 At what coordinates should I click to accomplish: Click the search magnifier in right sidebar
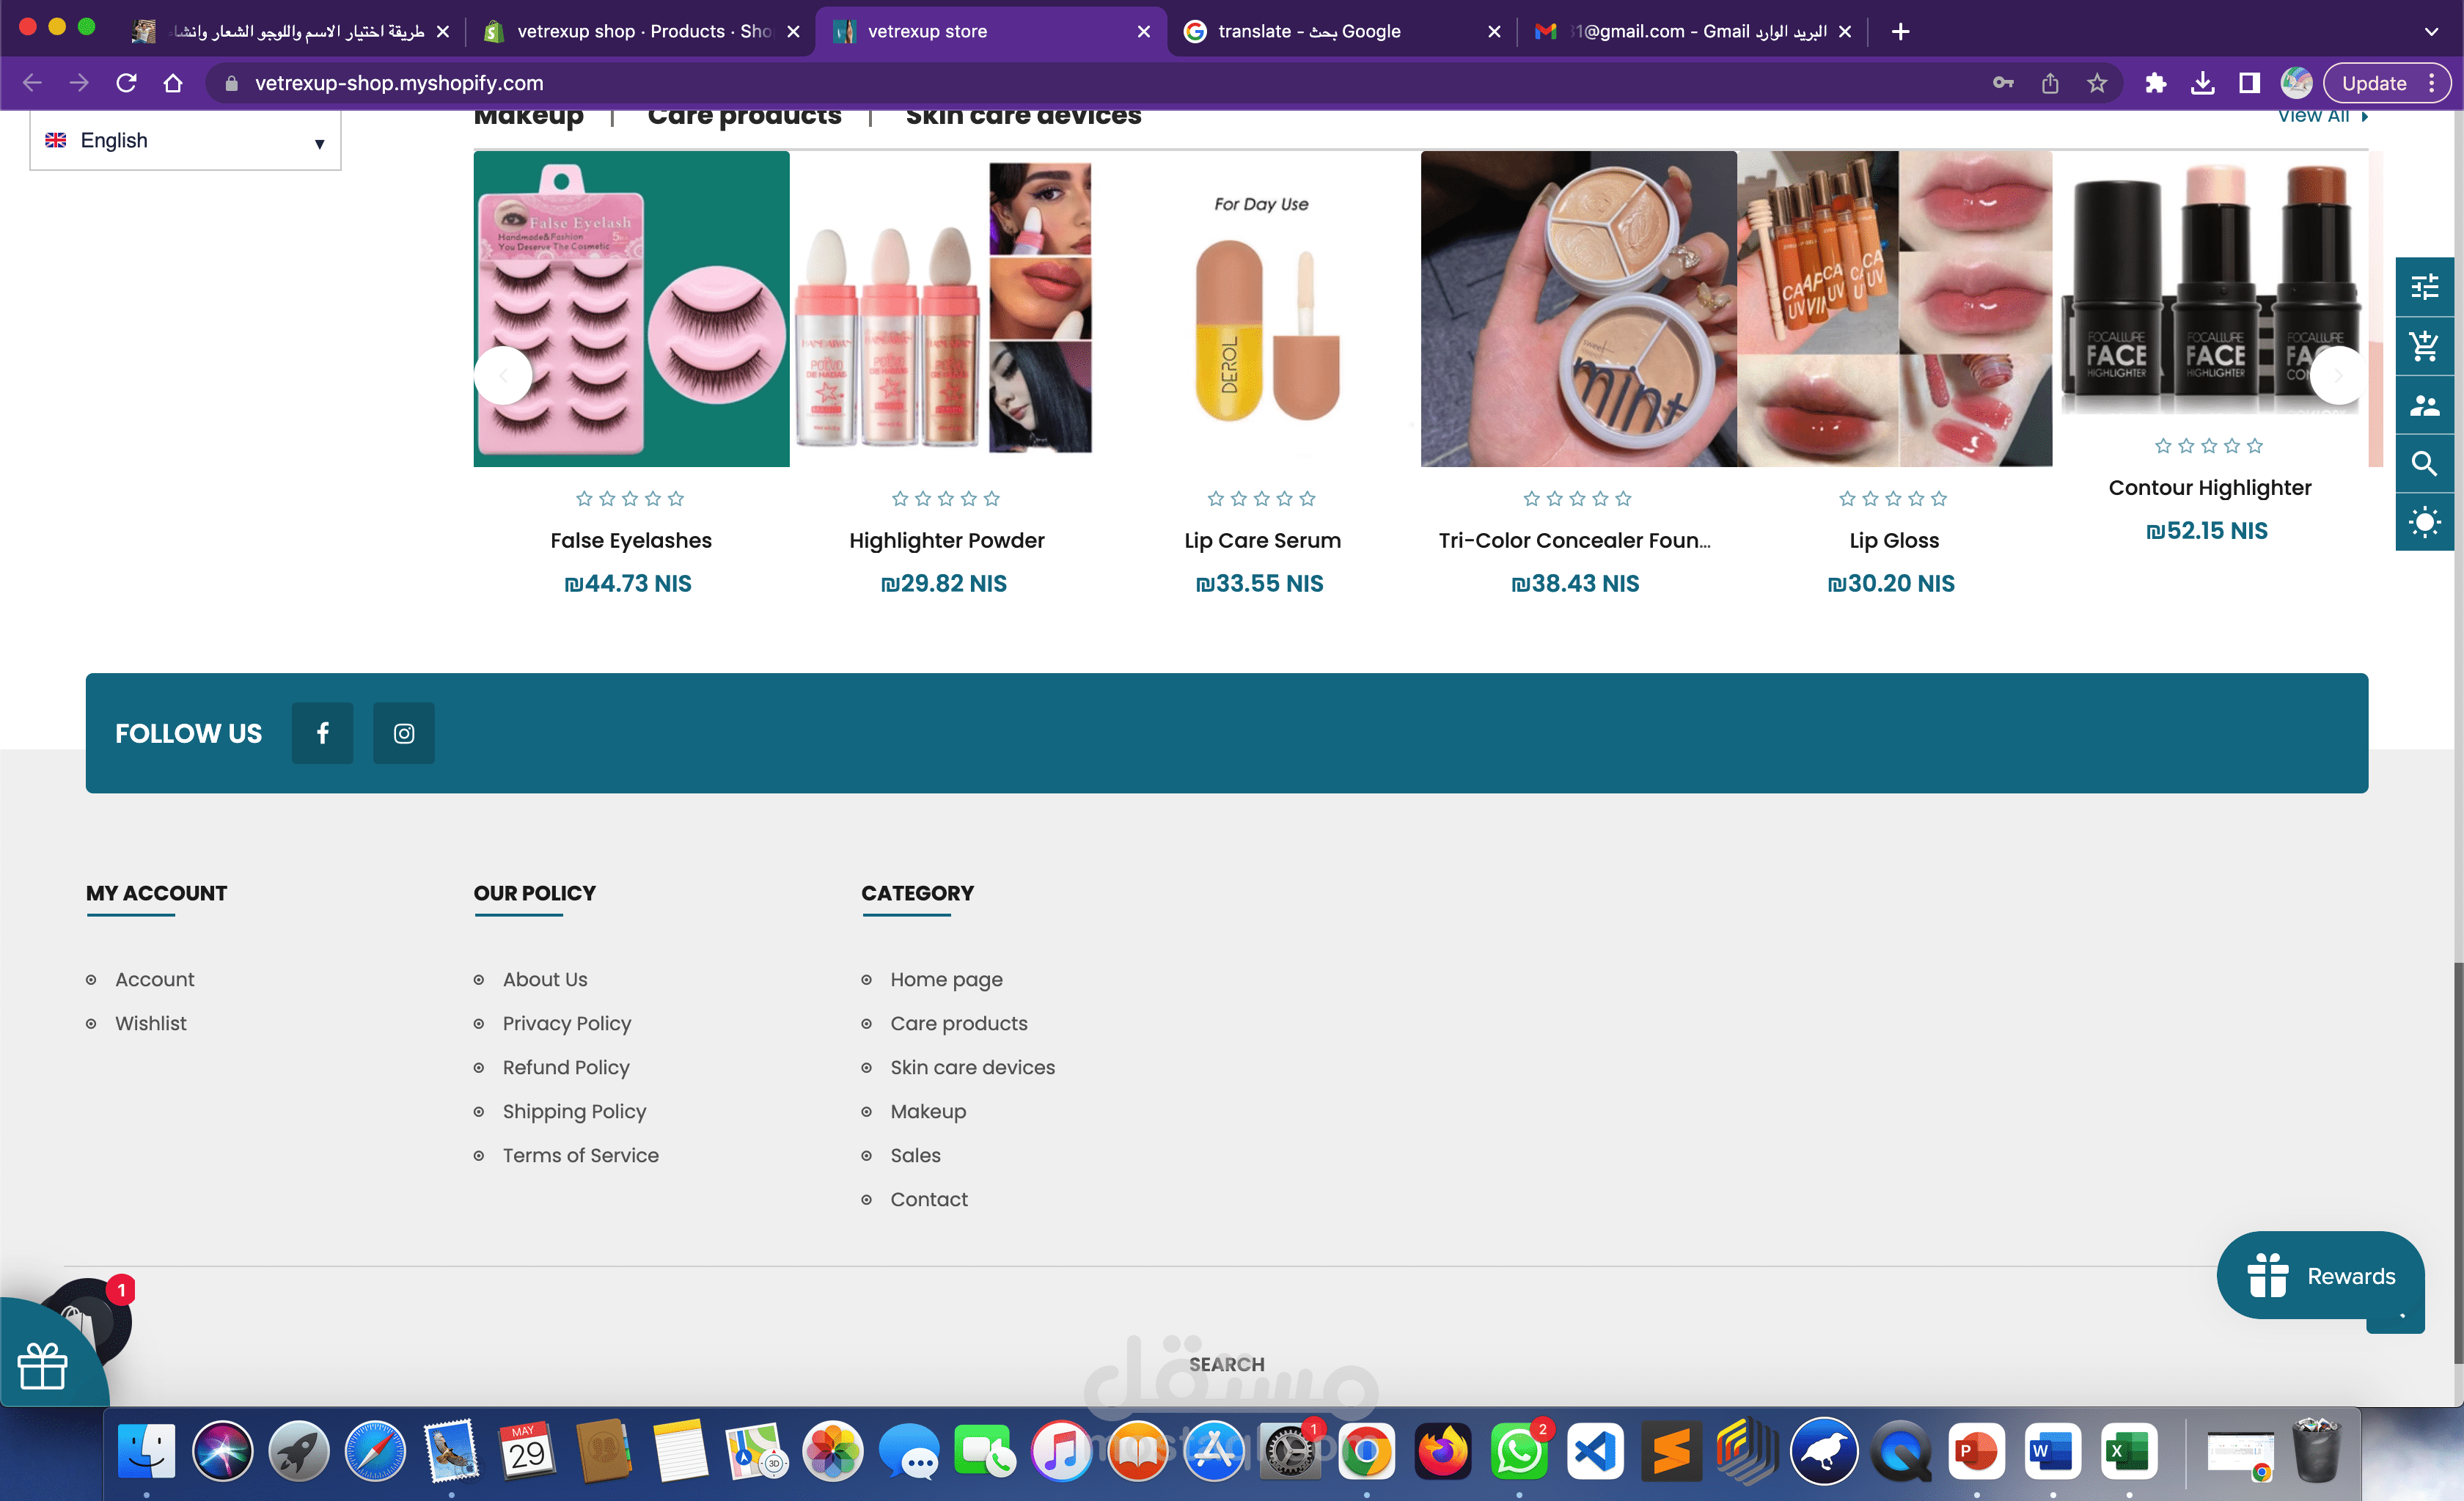click(x=2424, y=463)
